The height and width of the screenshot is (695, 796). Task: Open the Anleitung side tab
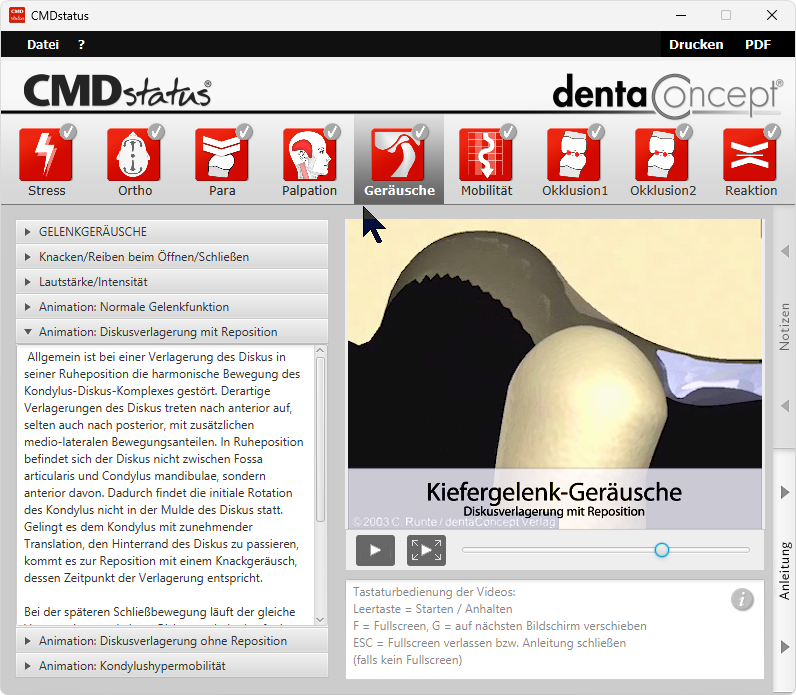[784, 571]
